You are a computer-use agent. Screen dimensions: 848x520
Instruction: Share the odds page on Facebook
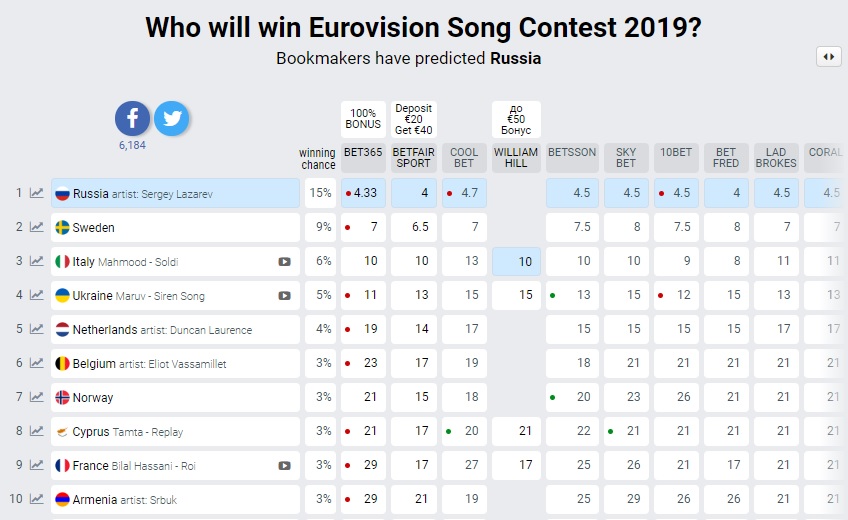click(x=132, y=118)
